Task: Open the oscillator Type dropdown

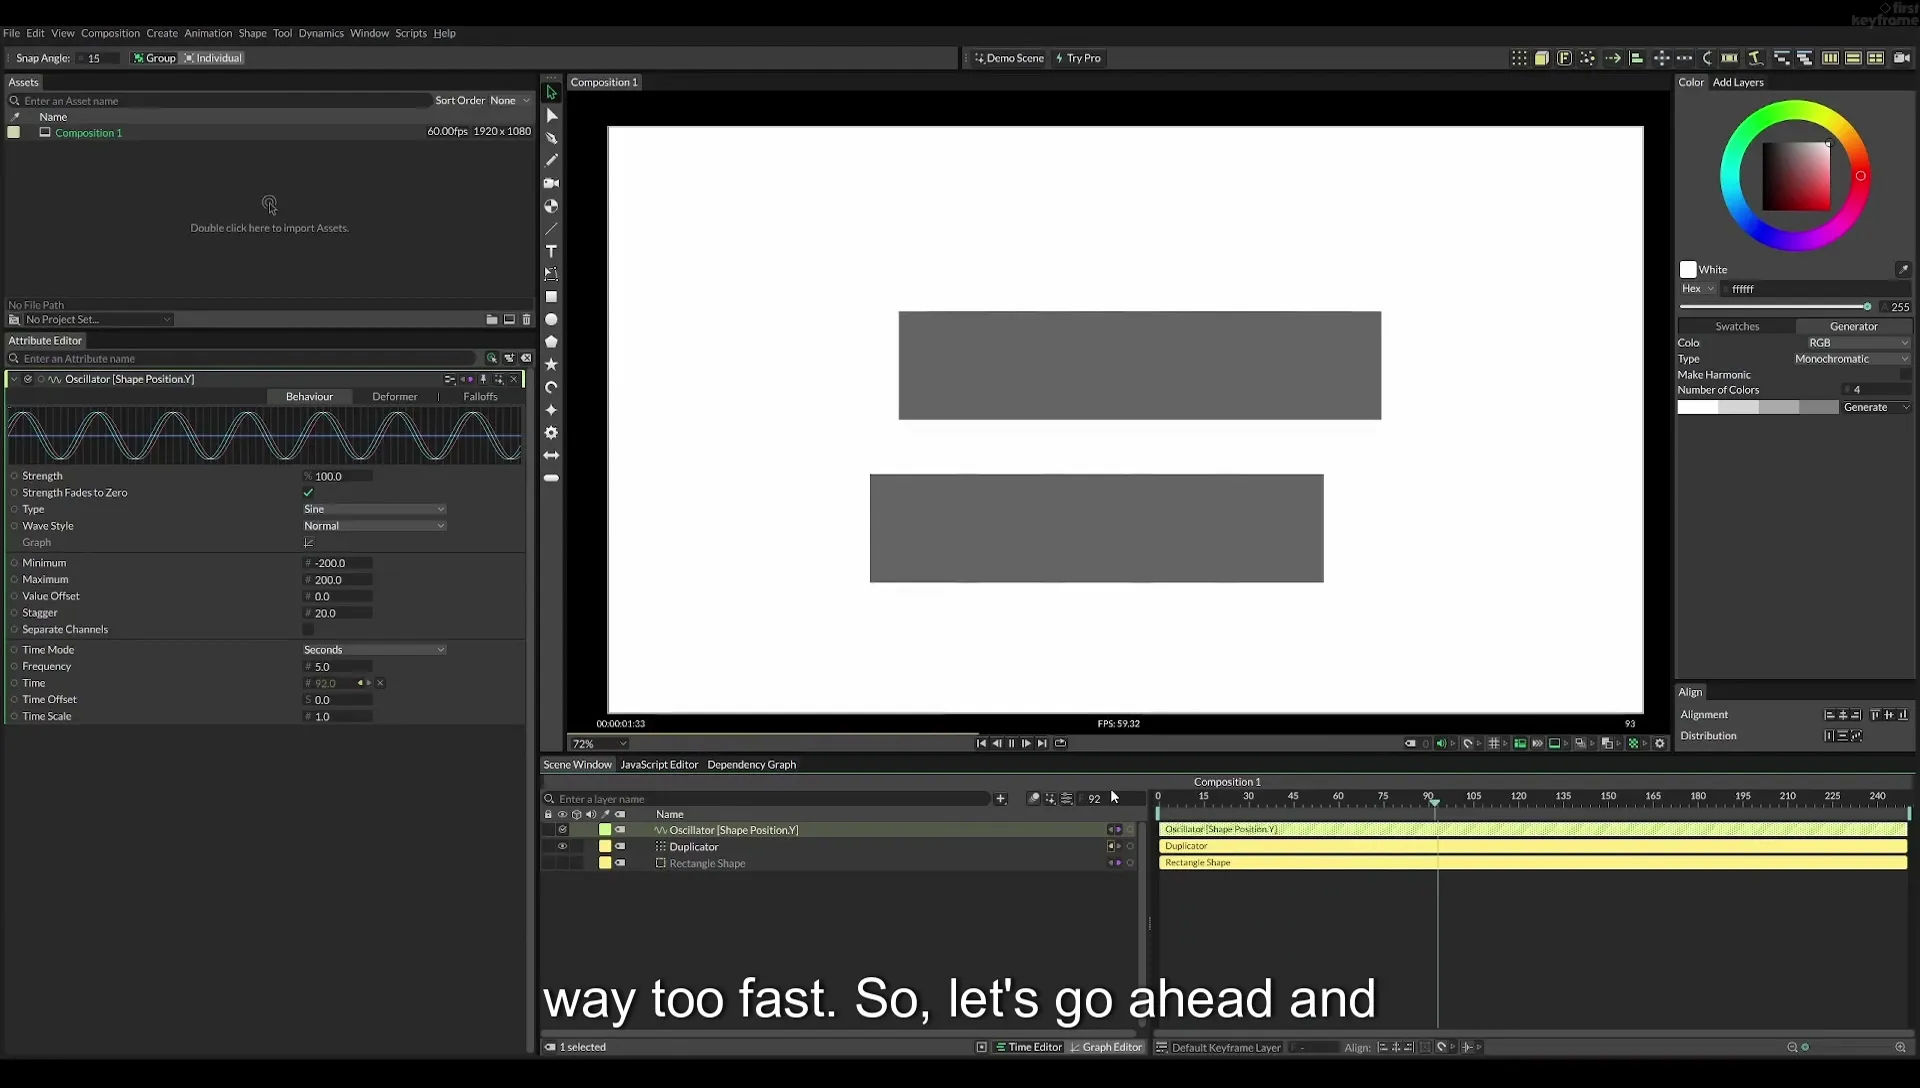Action: pos(374,510)
